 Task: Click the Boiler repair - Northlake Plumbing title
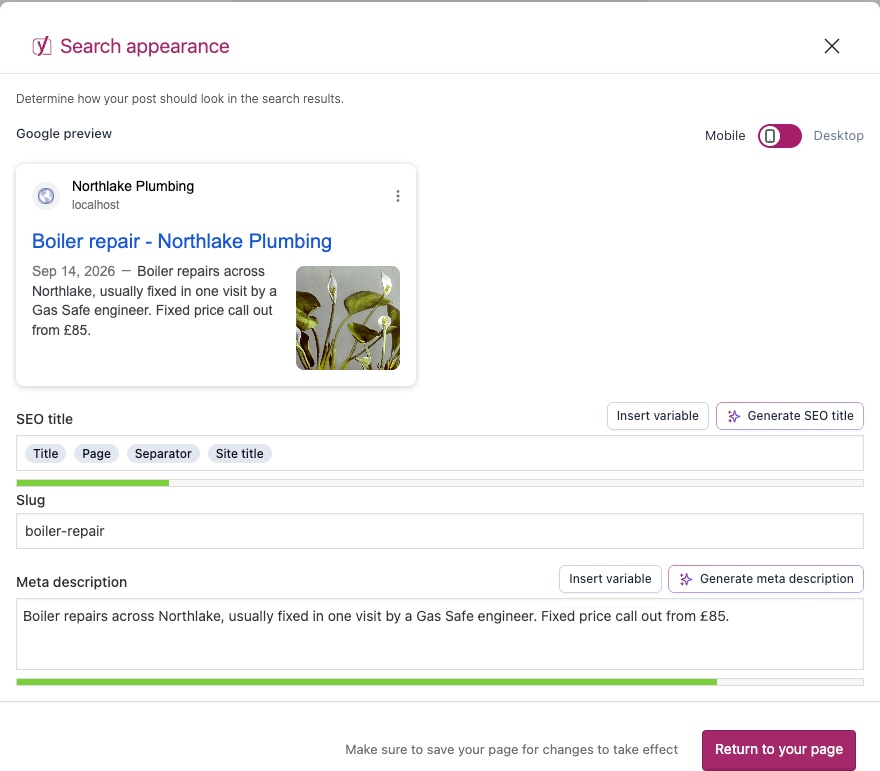(182, 241)
